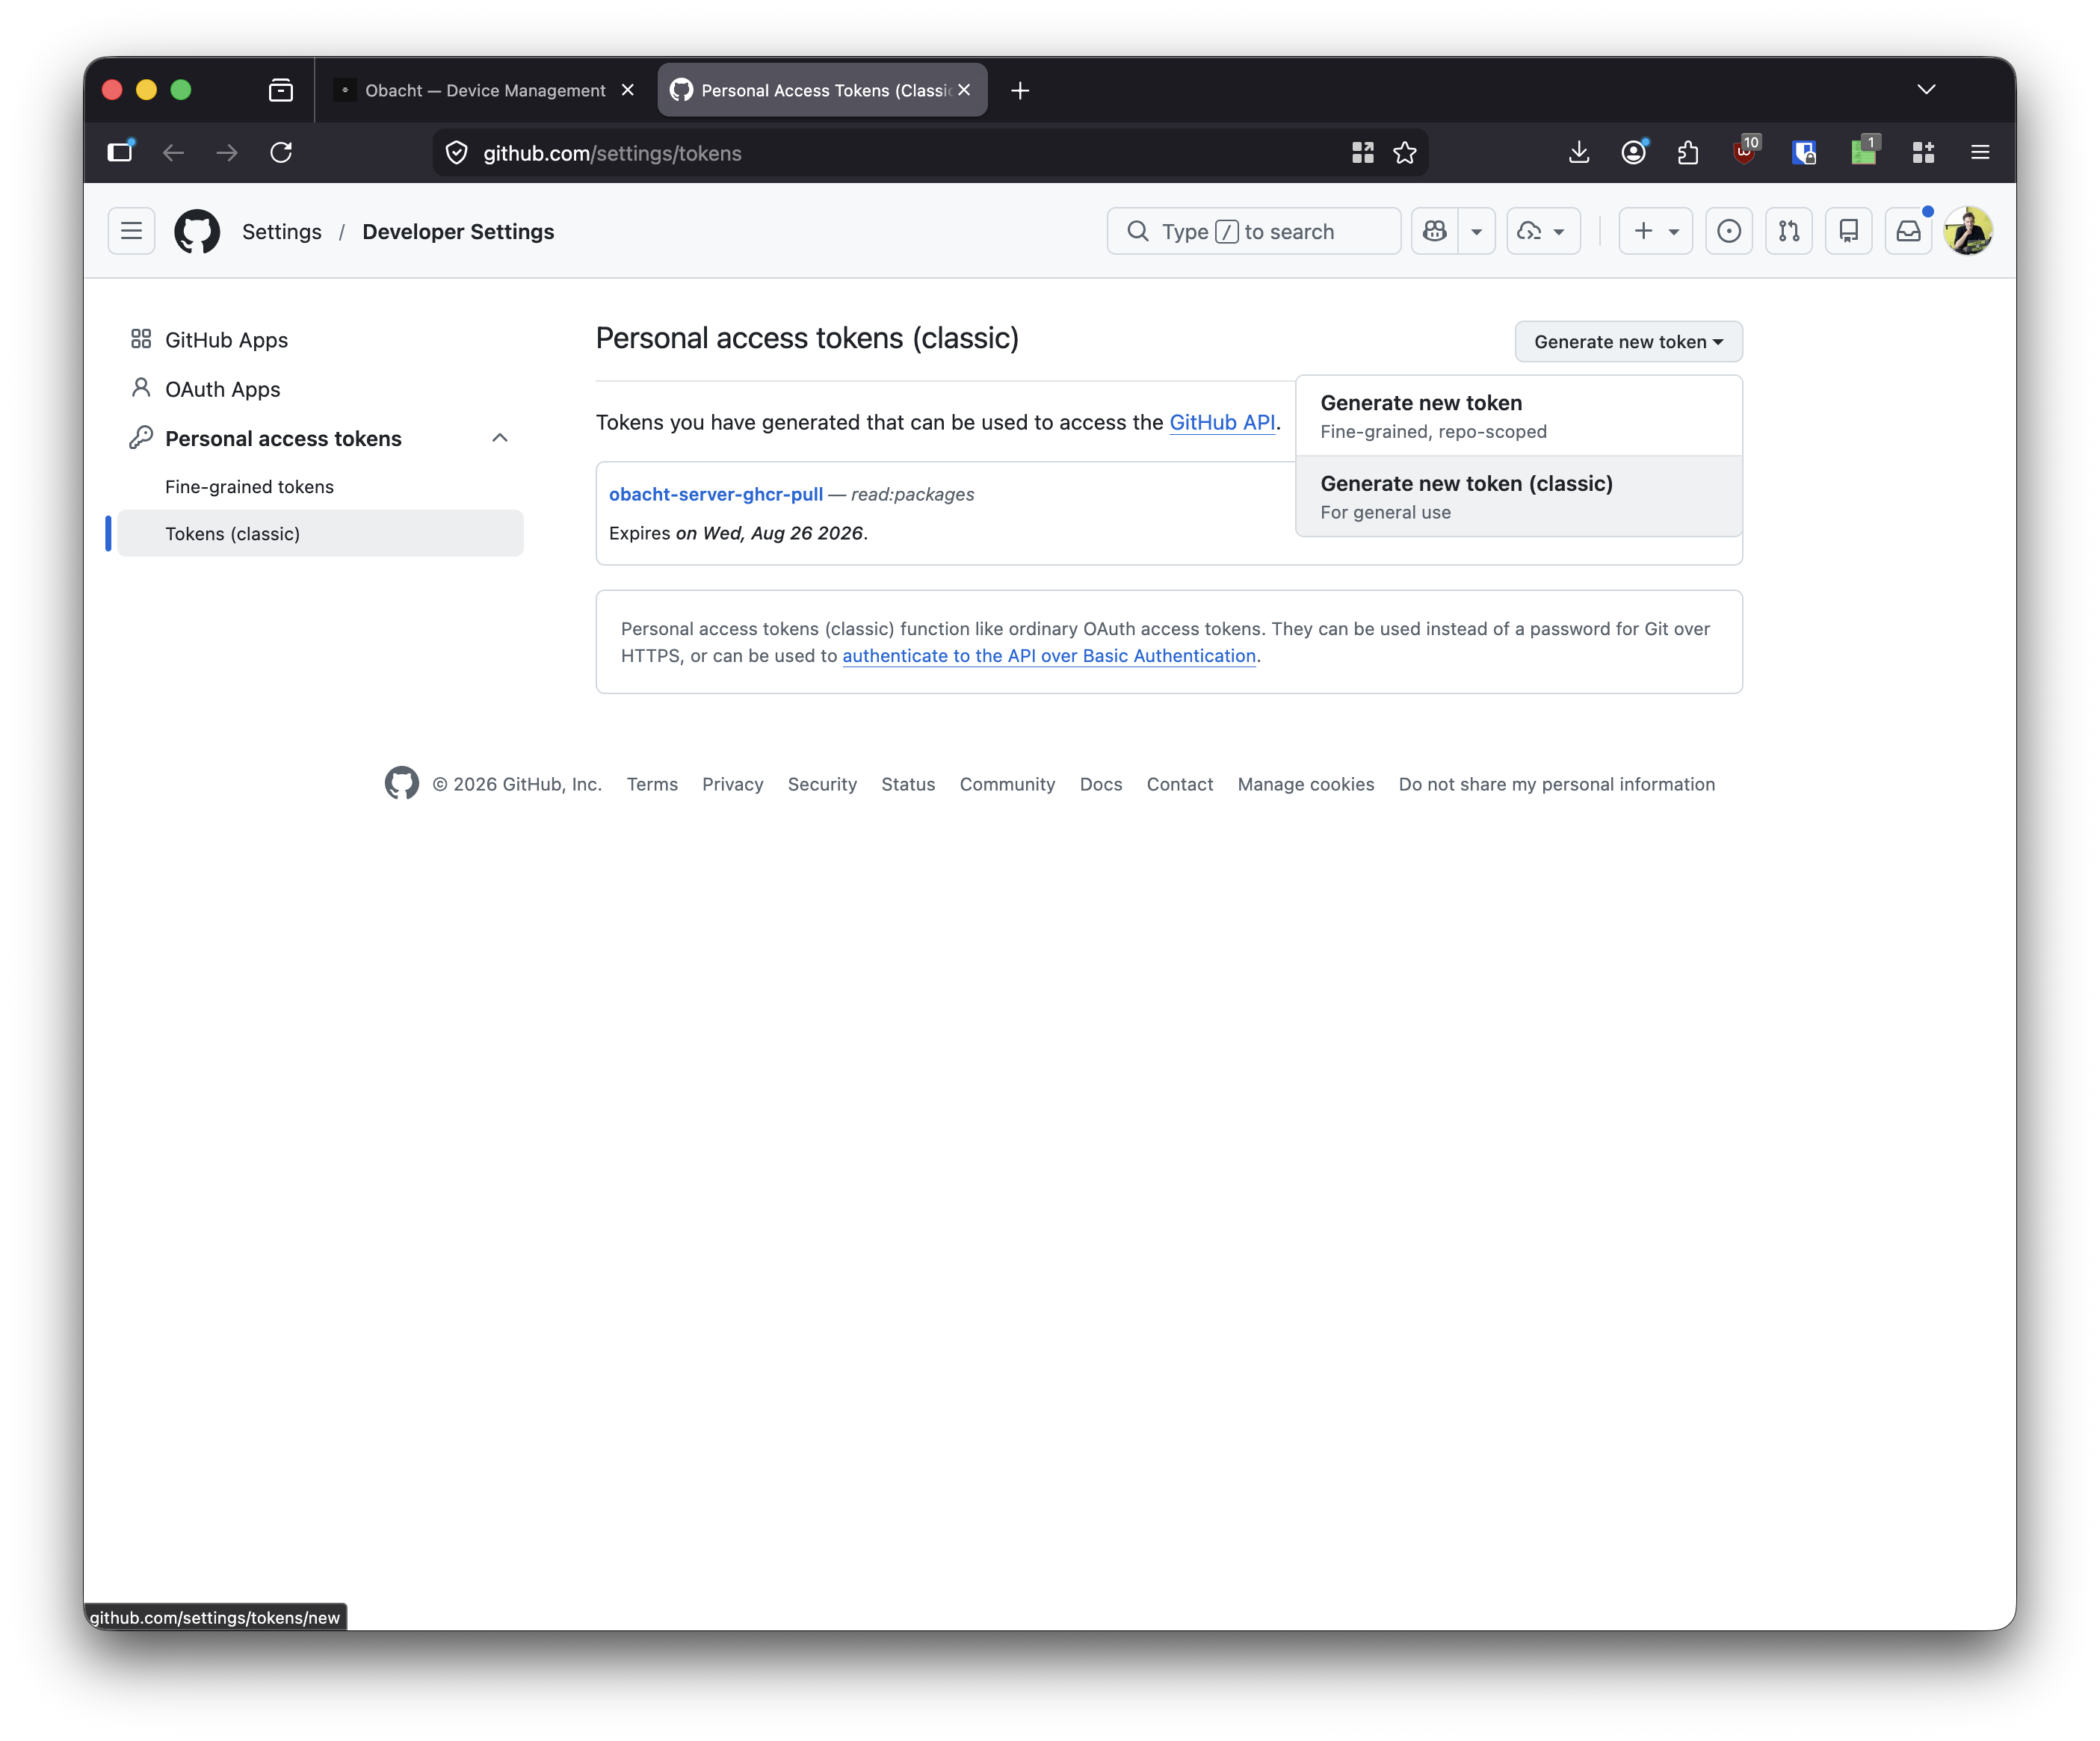The height and width of the screenshot is (1741, 2100).
Task: Open the Contact footer link
Action: click(x=1180, y=784)
